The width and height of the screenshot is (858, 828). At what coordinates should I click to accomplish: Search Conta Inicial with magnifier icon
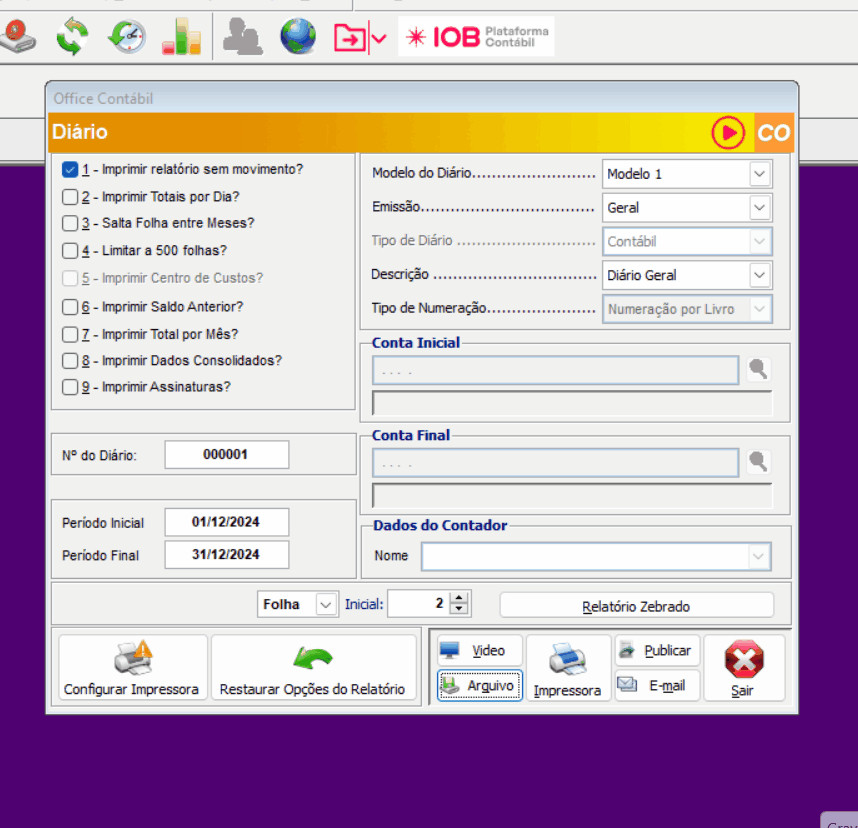tap(759, 370)
